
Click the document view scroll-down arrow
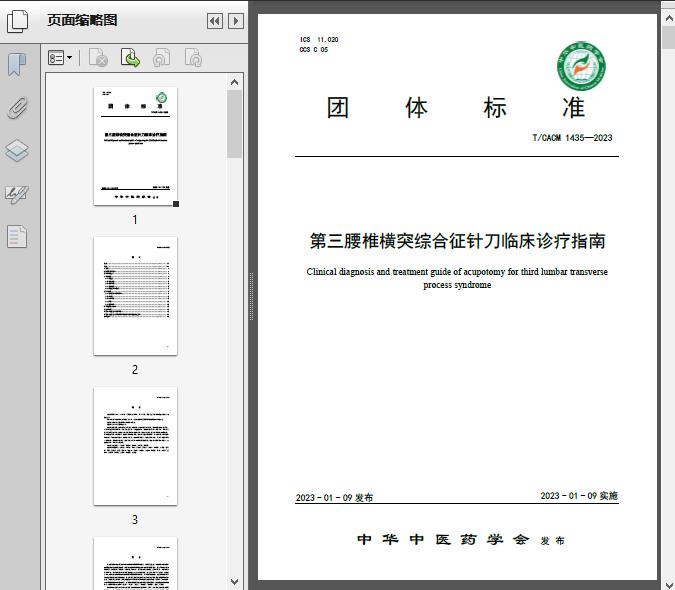pyautogui.click(x=669, y=584)
